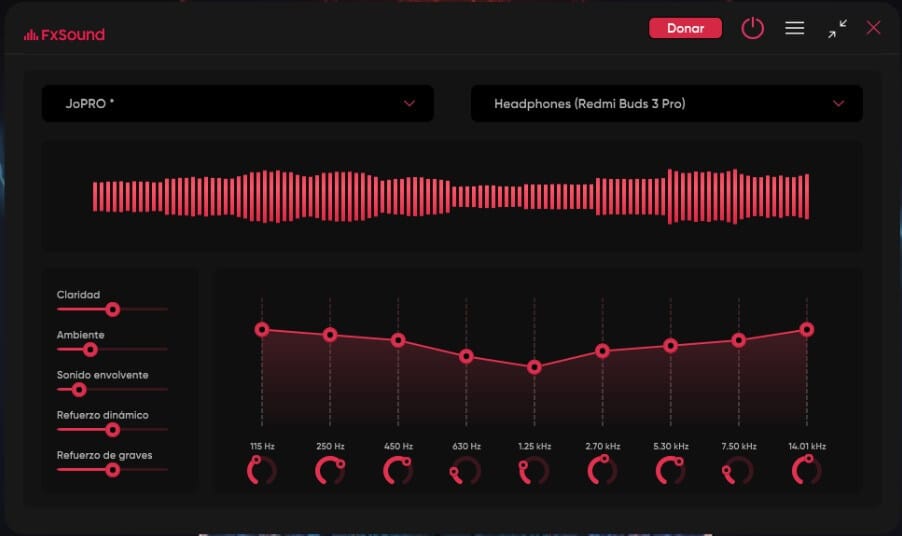902x536 pixels.
Task: Open the hamburger menu
Action: tap(795, 28)
